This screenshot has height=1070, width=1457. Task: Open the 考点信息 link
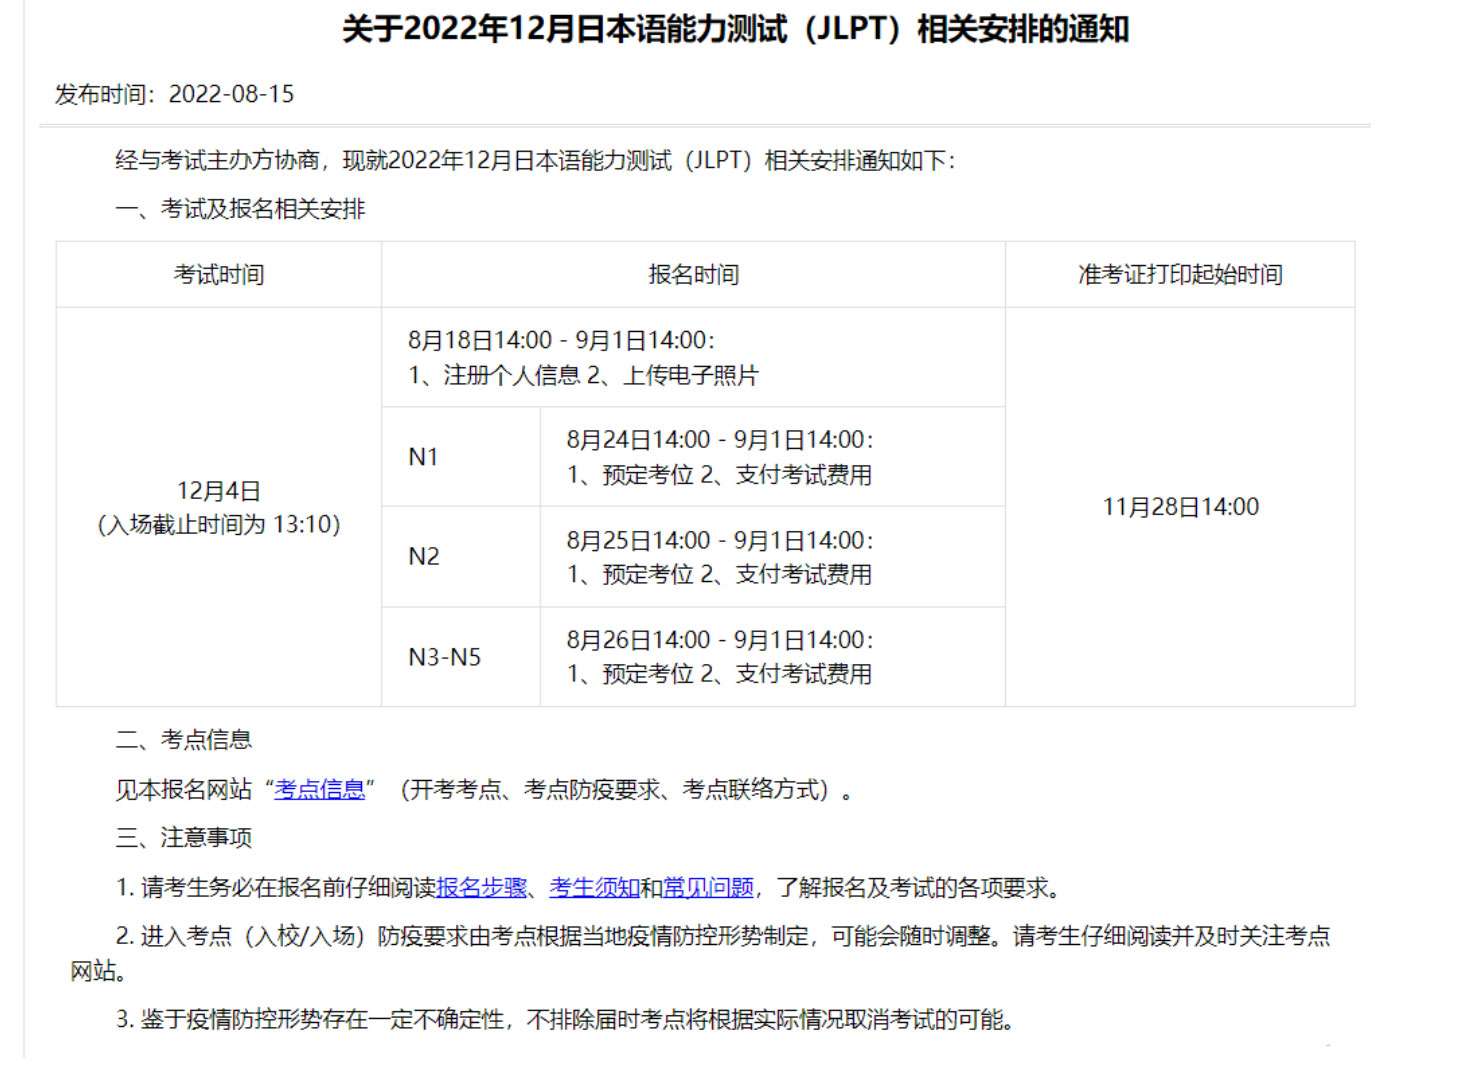(x=320, y=789)
